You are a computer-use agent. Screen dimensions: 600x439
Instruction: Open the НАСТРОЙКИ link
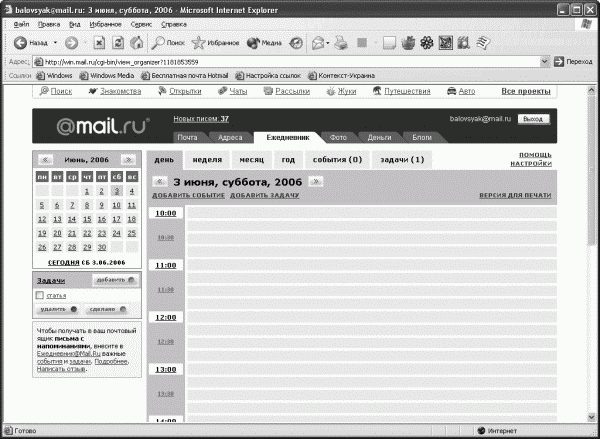[531, 163]
